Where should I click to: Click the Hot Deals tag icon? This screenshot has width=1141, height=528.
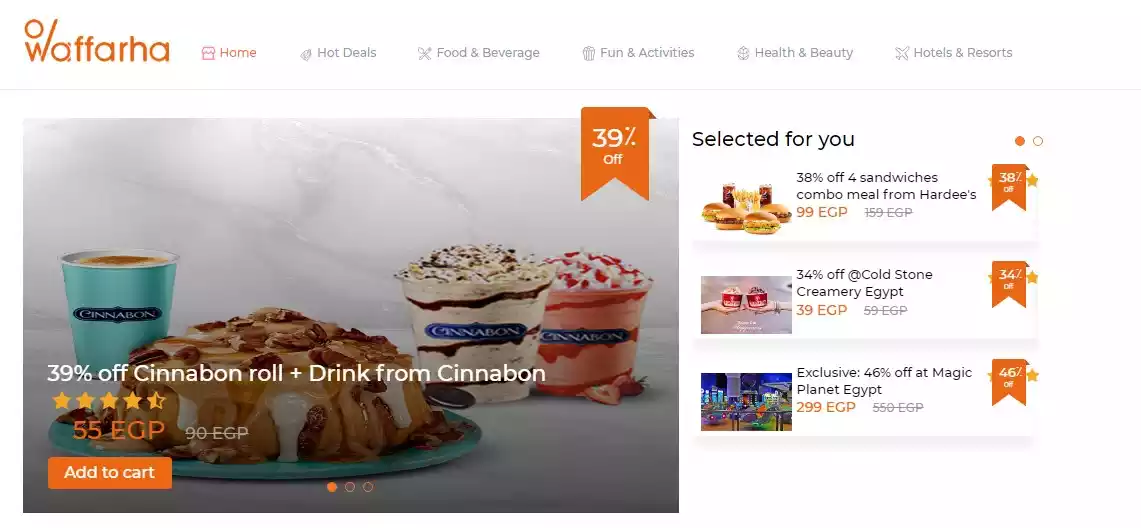click(x=306, y=54)
